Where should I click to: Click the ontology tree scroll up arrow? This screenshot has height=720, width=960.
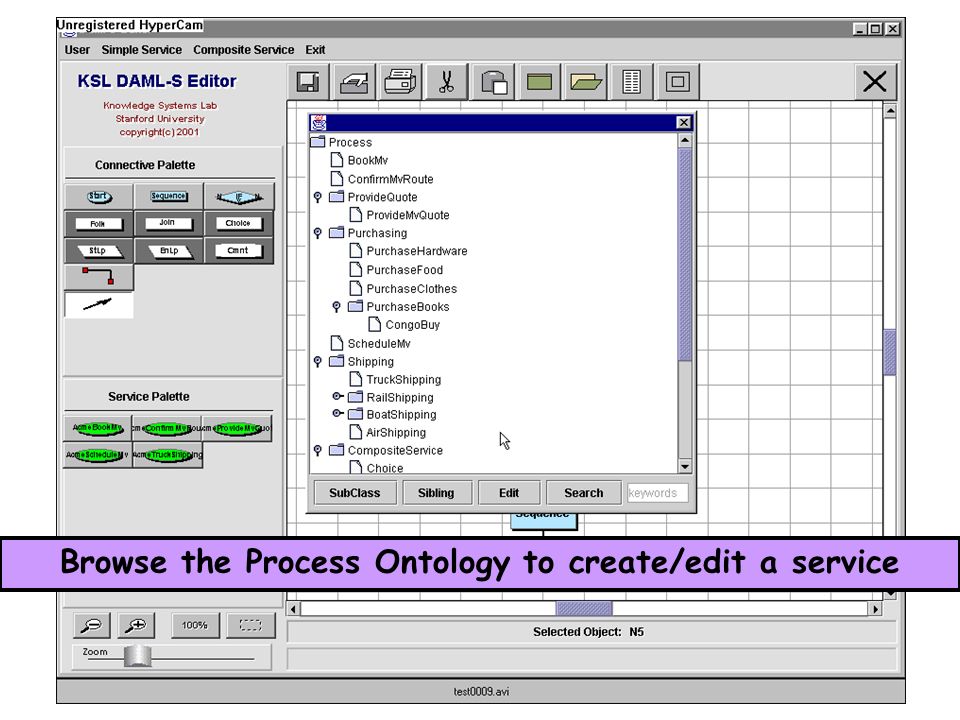pos(684,141)
